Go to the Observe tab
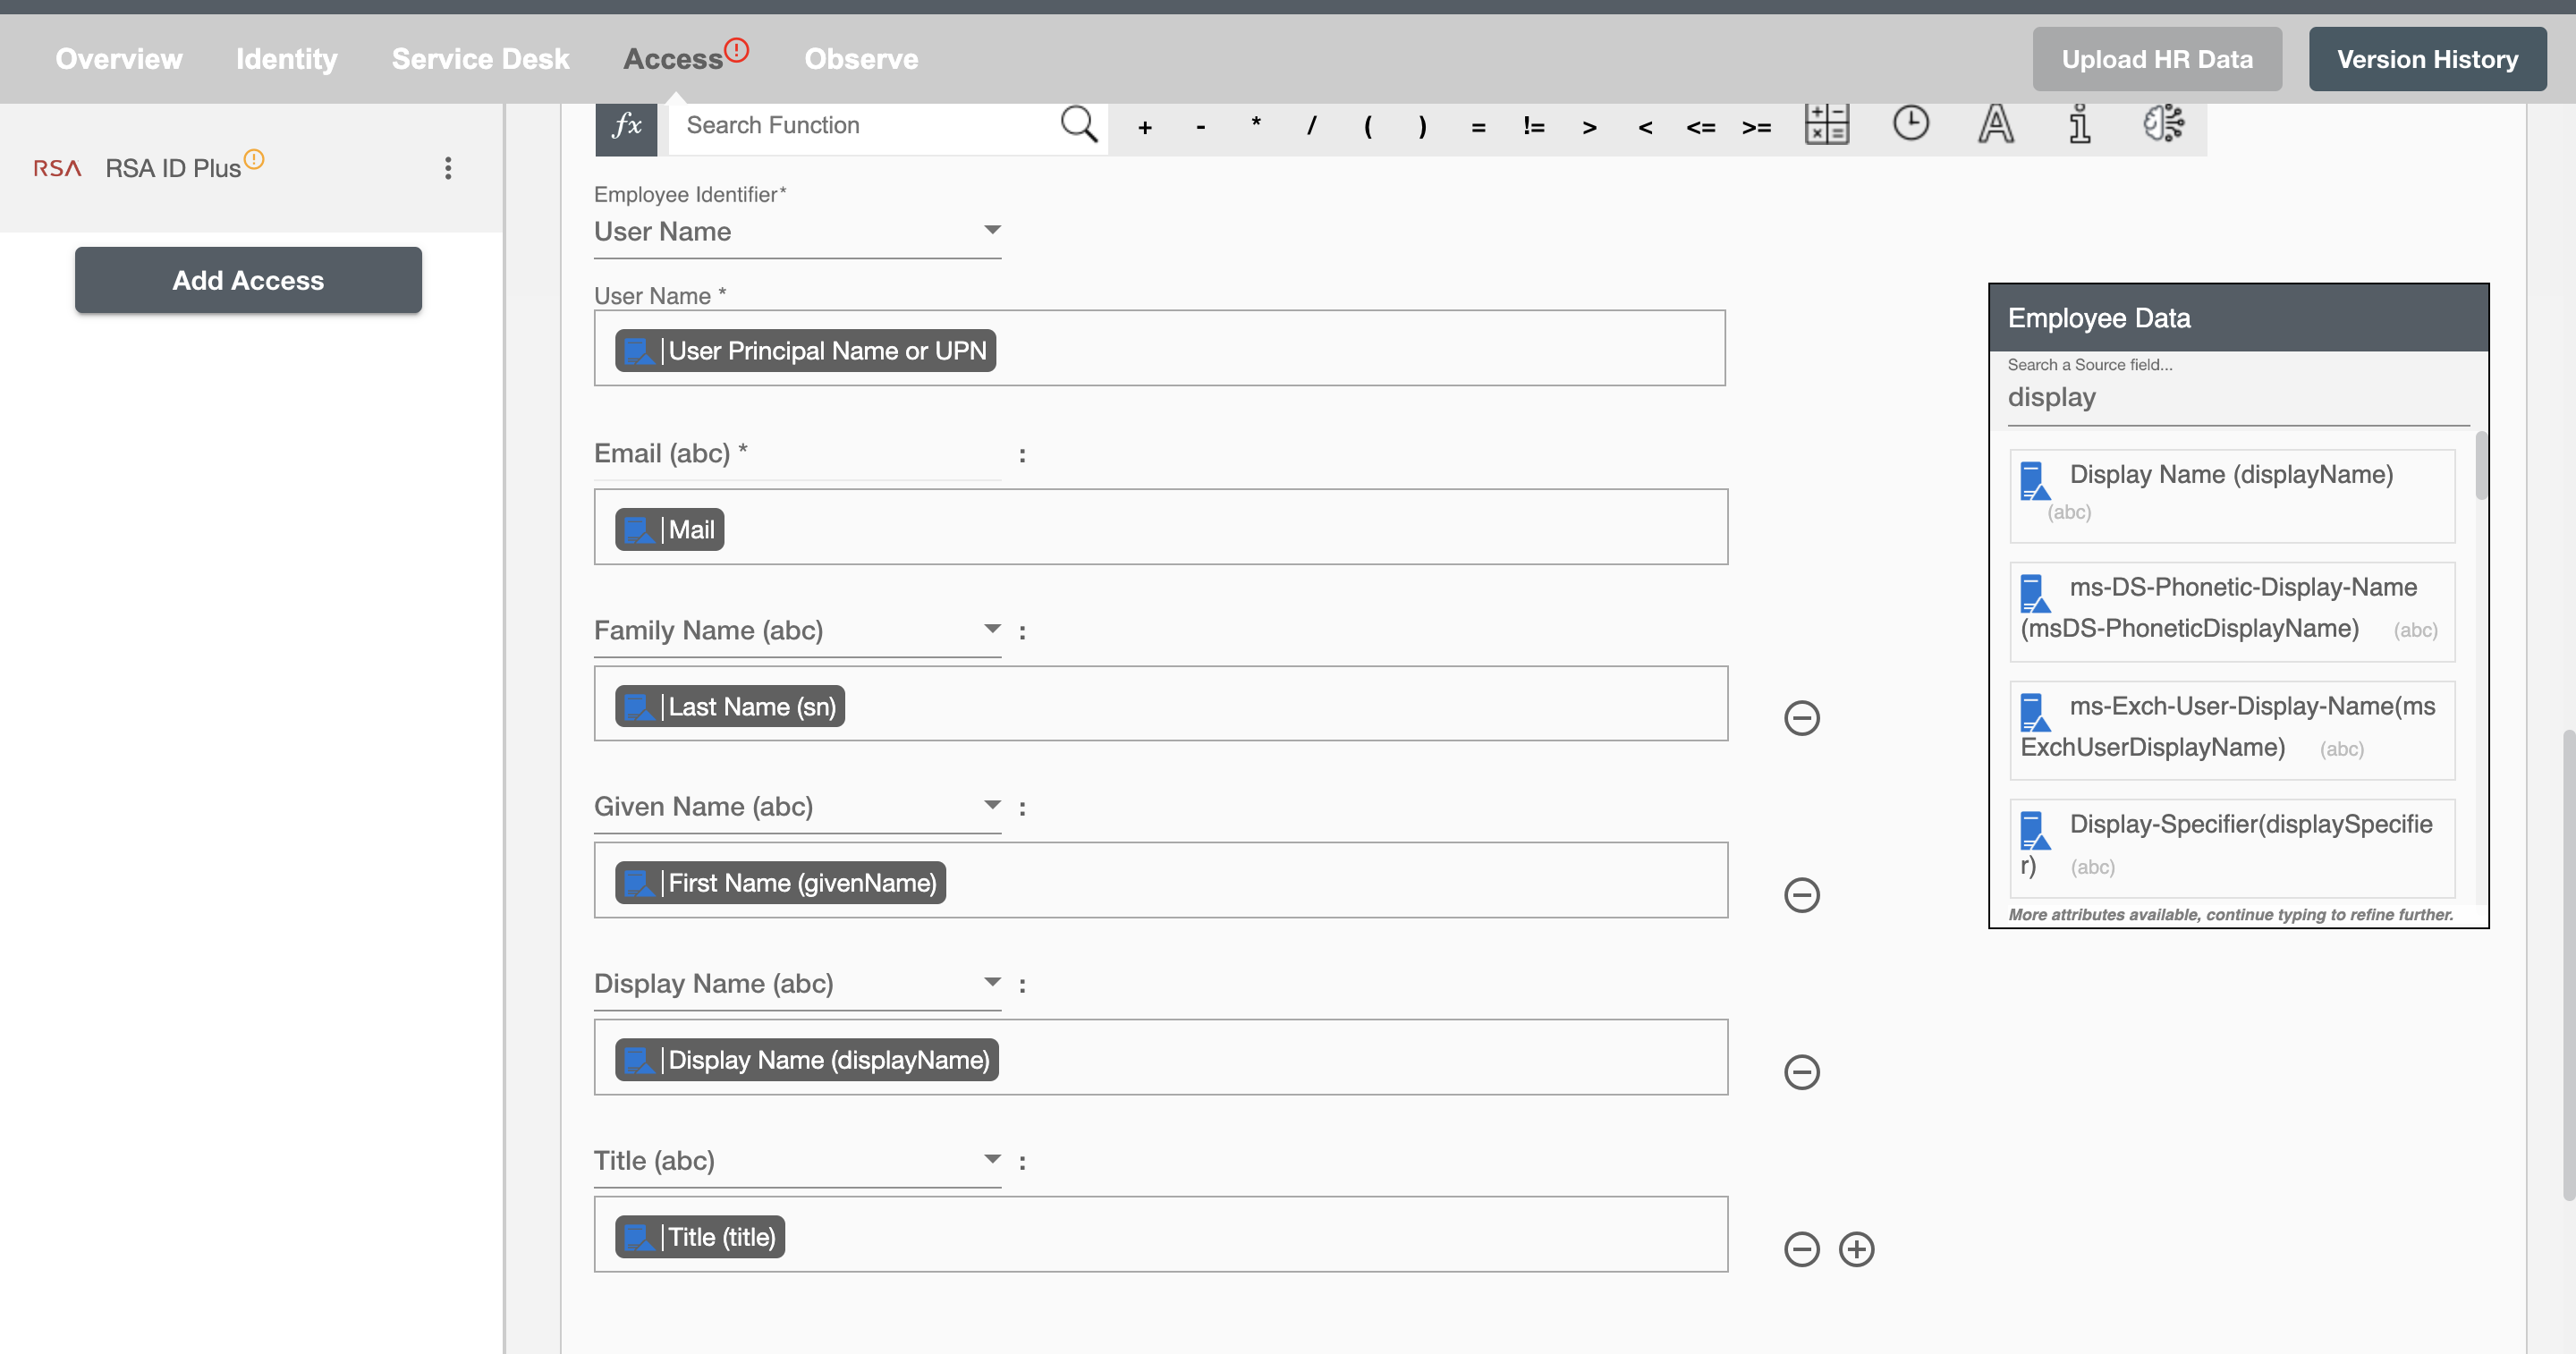Image resolution: width=2576 pixels, height=1354 pixels. click(x=861, y=59)
